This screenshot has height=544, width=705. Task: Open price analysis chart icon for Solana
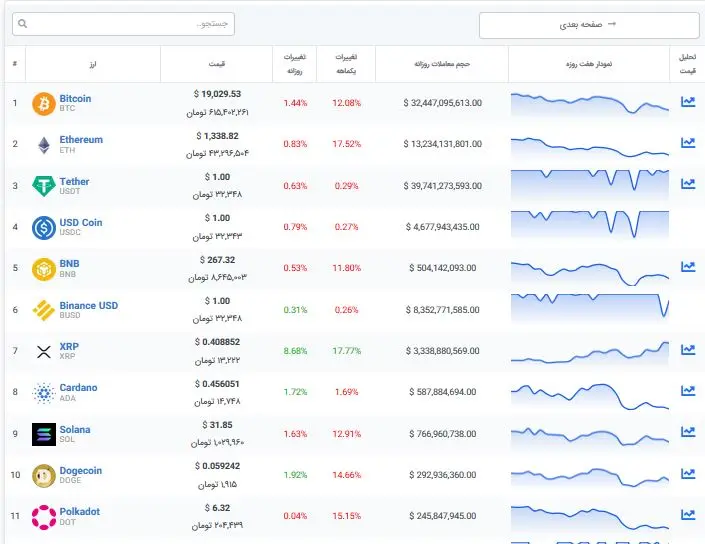click(688, 432)
